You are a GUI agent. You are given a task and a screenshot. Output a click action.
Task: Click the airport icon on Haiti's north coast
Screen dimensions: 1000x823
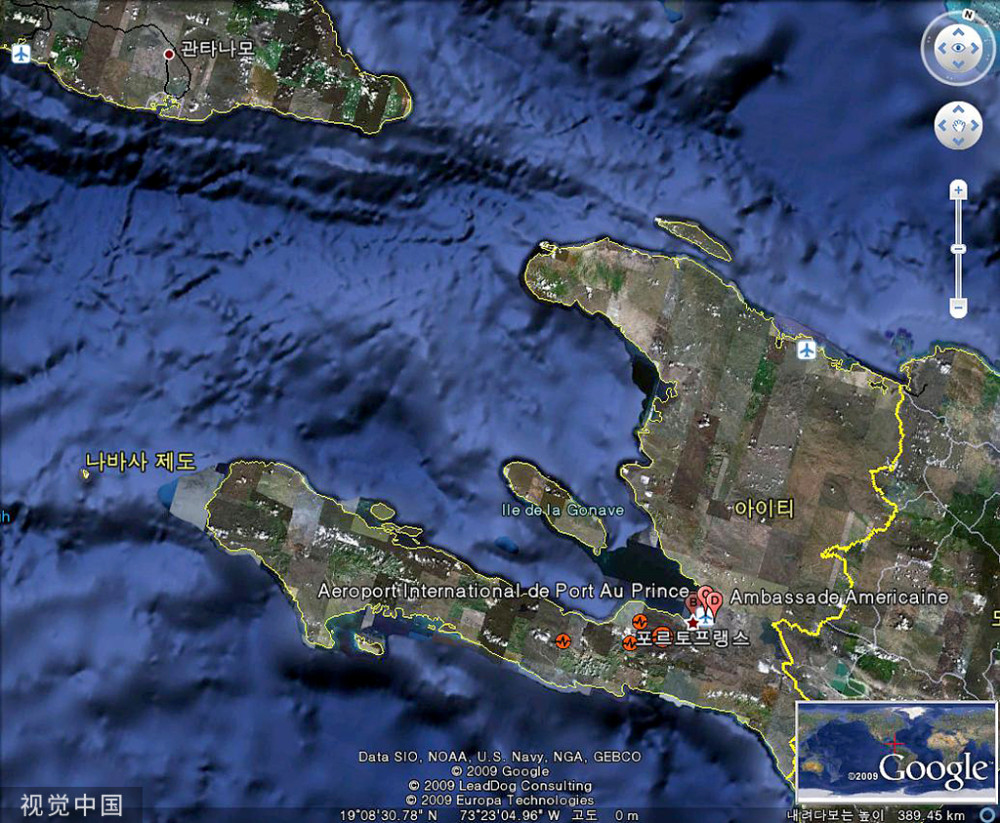pos(807,350)
